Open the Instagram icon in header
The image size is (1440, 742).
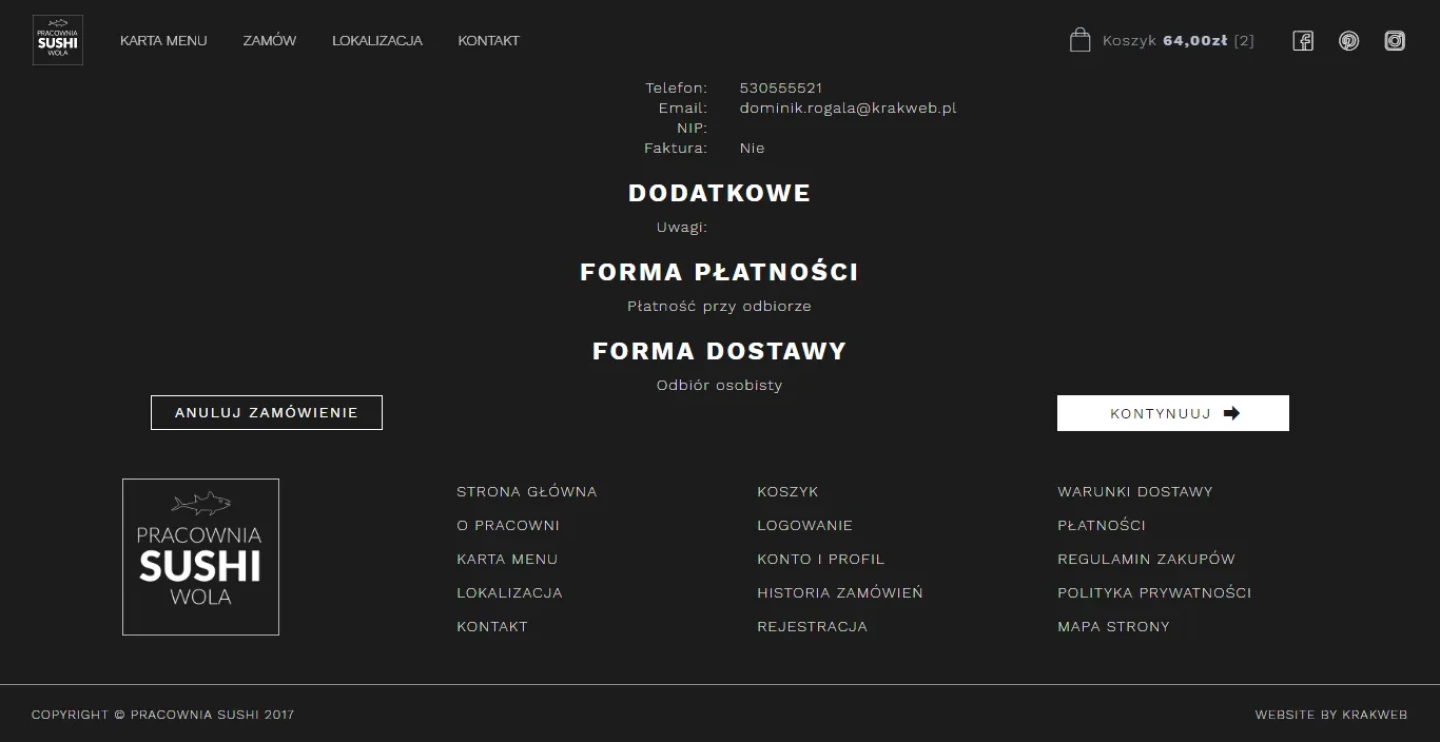click(1395, 41)
